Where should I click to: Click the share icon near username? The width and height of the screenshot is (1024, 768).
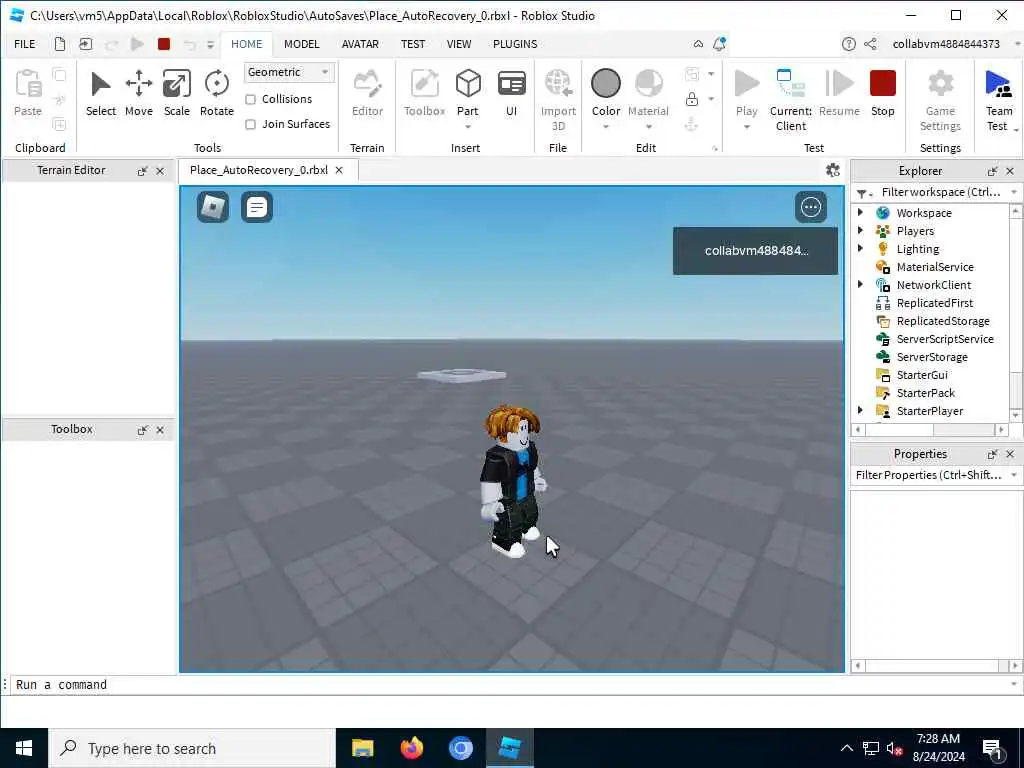[870, 44]
